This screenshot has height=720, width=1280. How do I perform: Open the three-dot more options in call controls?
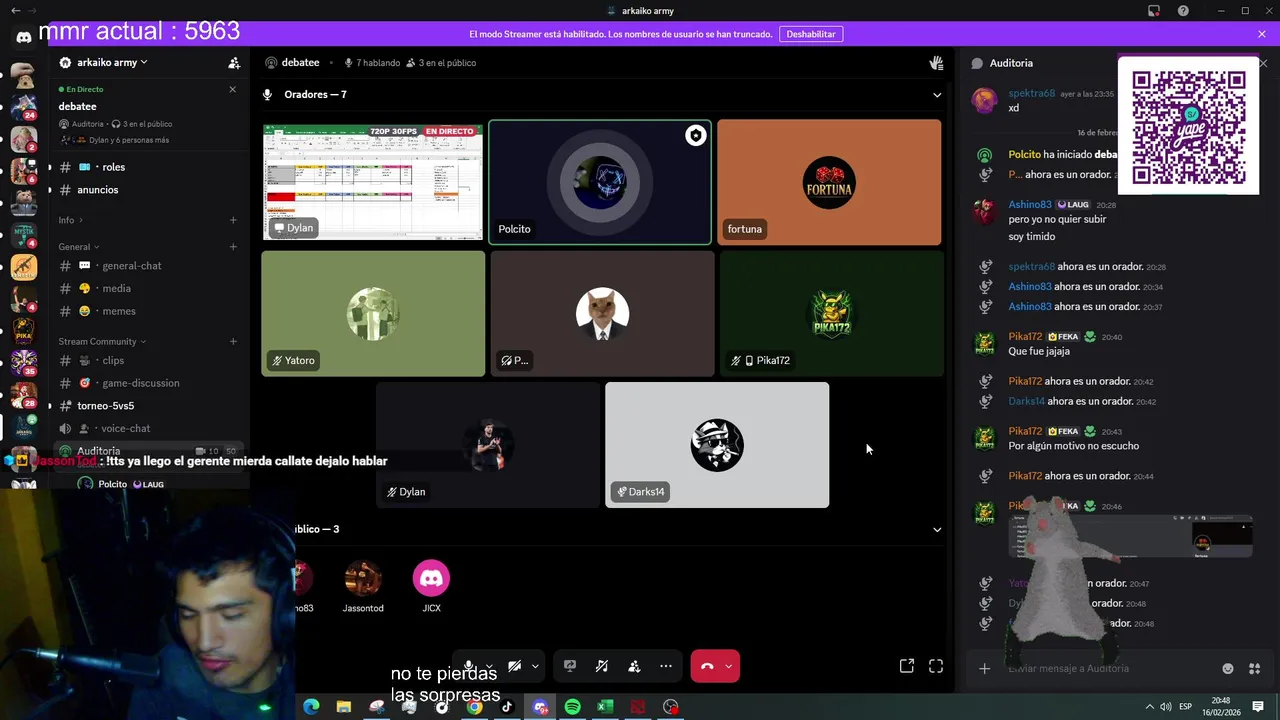coord(666,666)
